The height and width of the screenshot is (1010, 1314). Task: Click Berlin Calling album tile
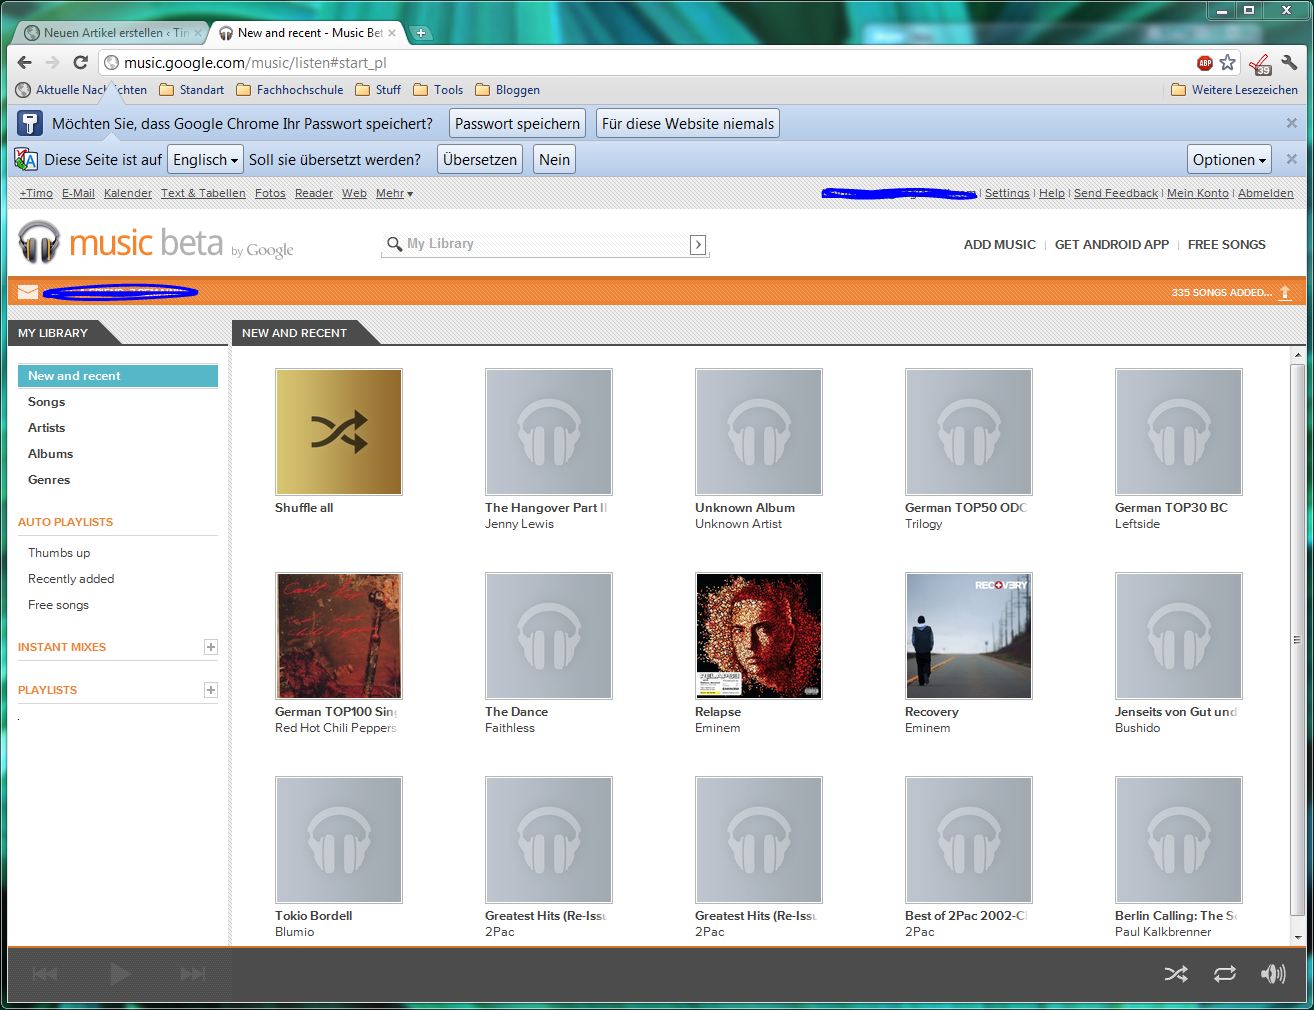[x=1178, y=839]
